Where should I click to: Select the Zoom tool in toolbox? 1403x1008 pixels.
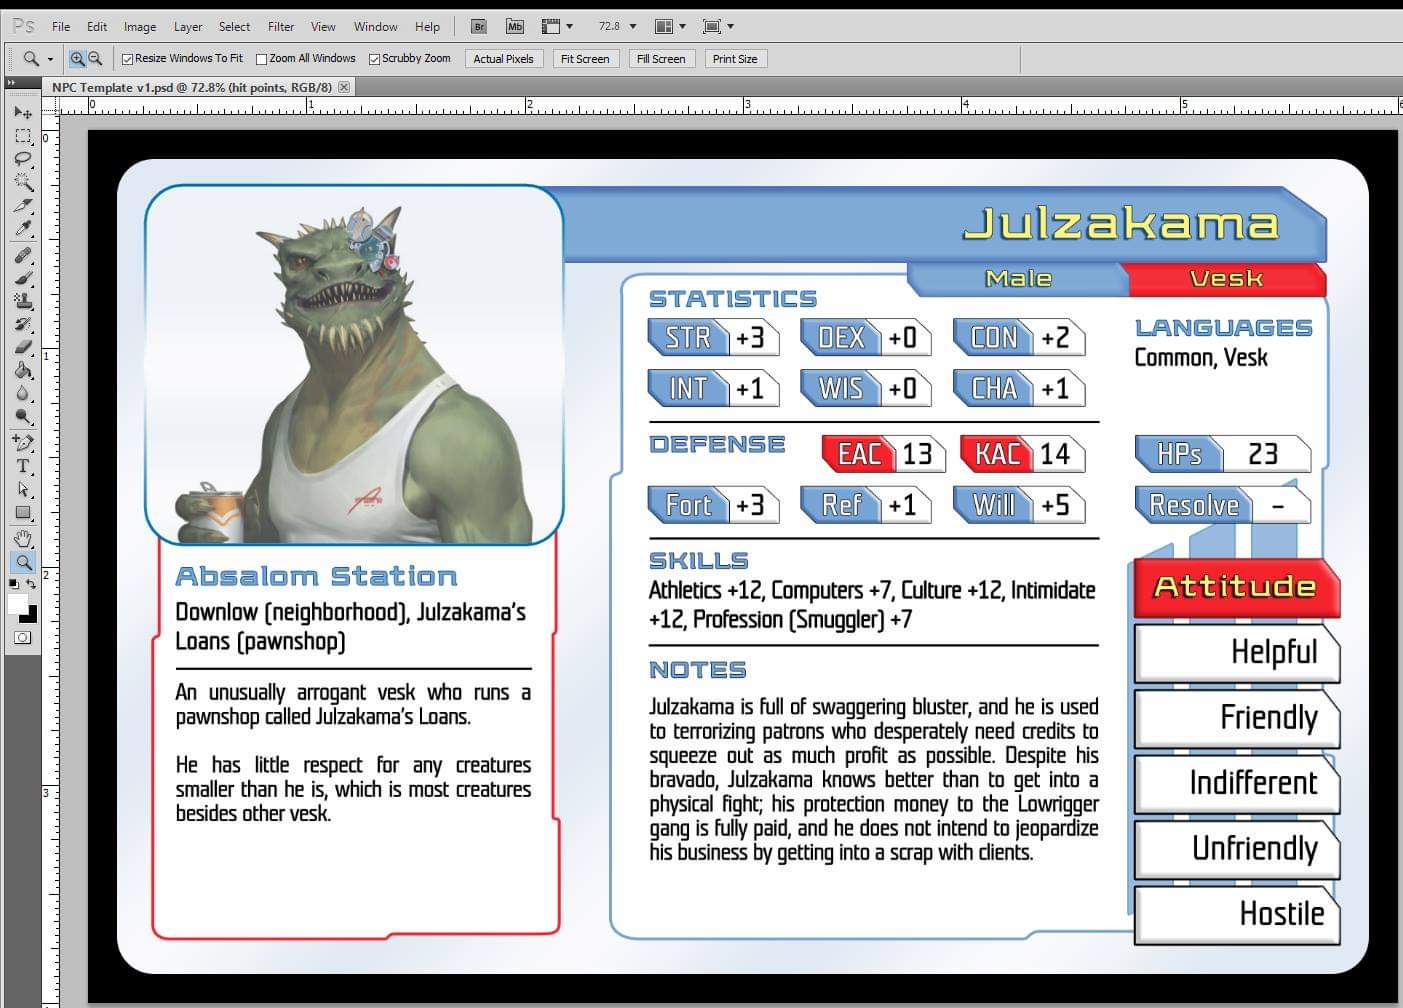[23, 563]
